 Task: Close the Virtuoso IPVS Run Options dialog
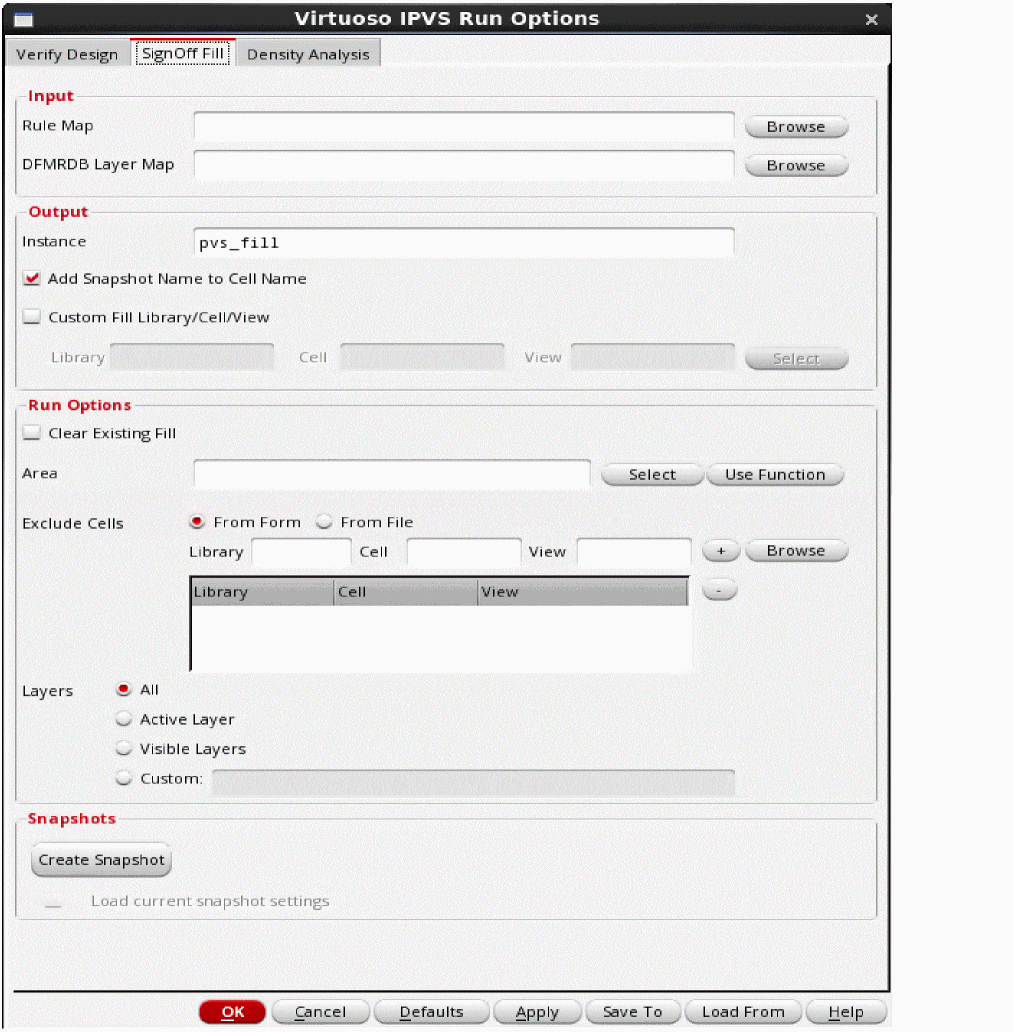click(871, 19)
